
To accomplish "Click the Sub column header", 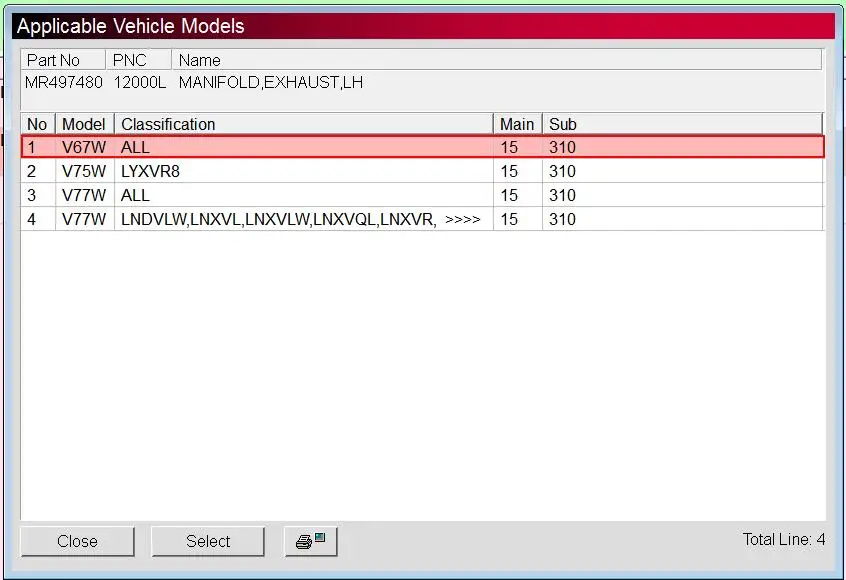I will click(x=683, y=124).
